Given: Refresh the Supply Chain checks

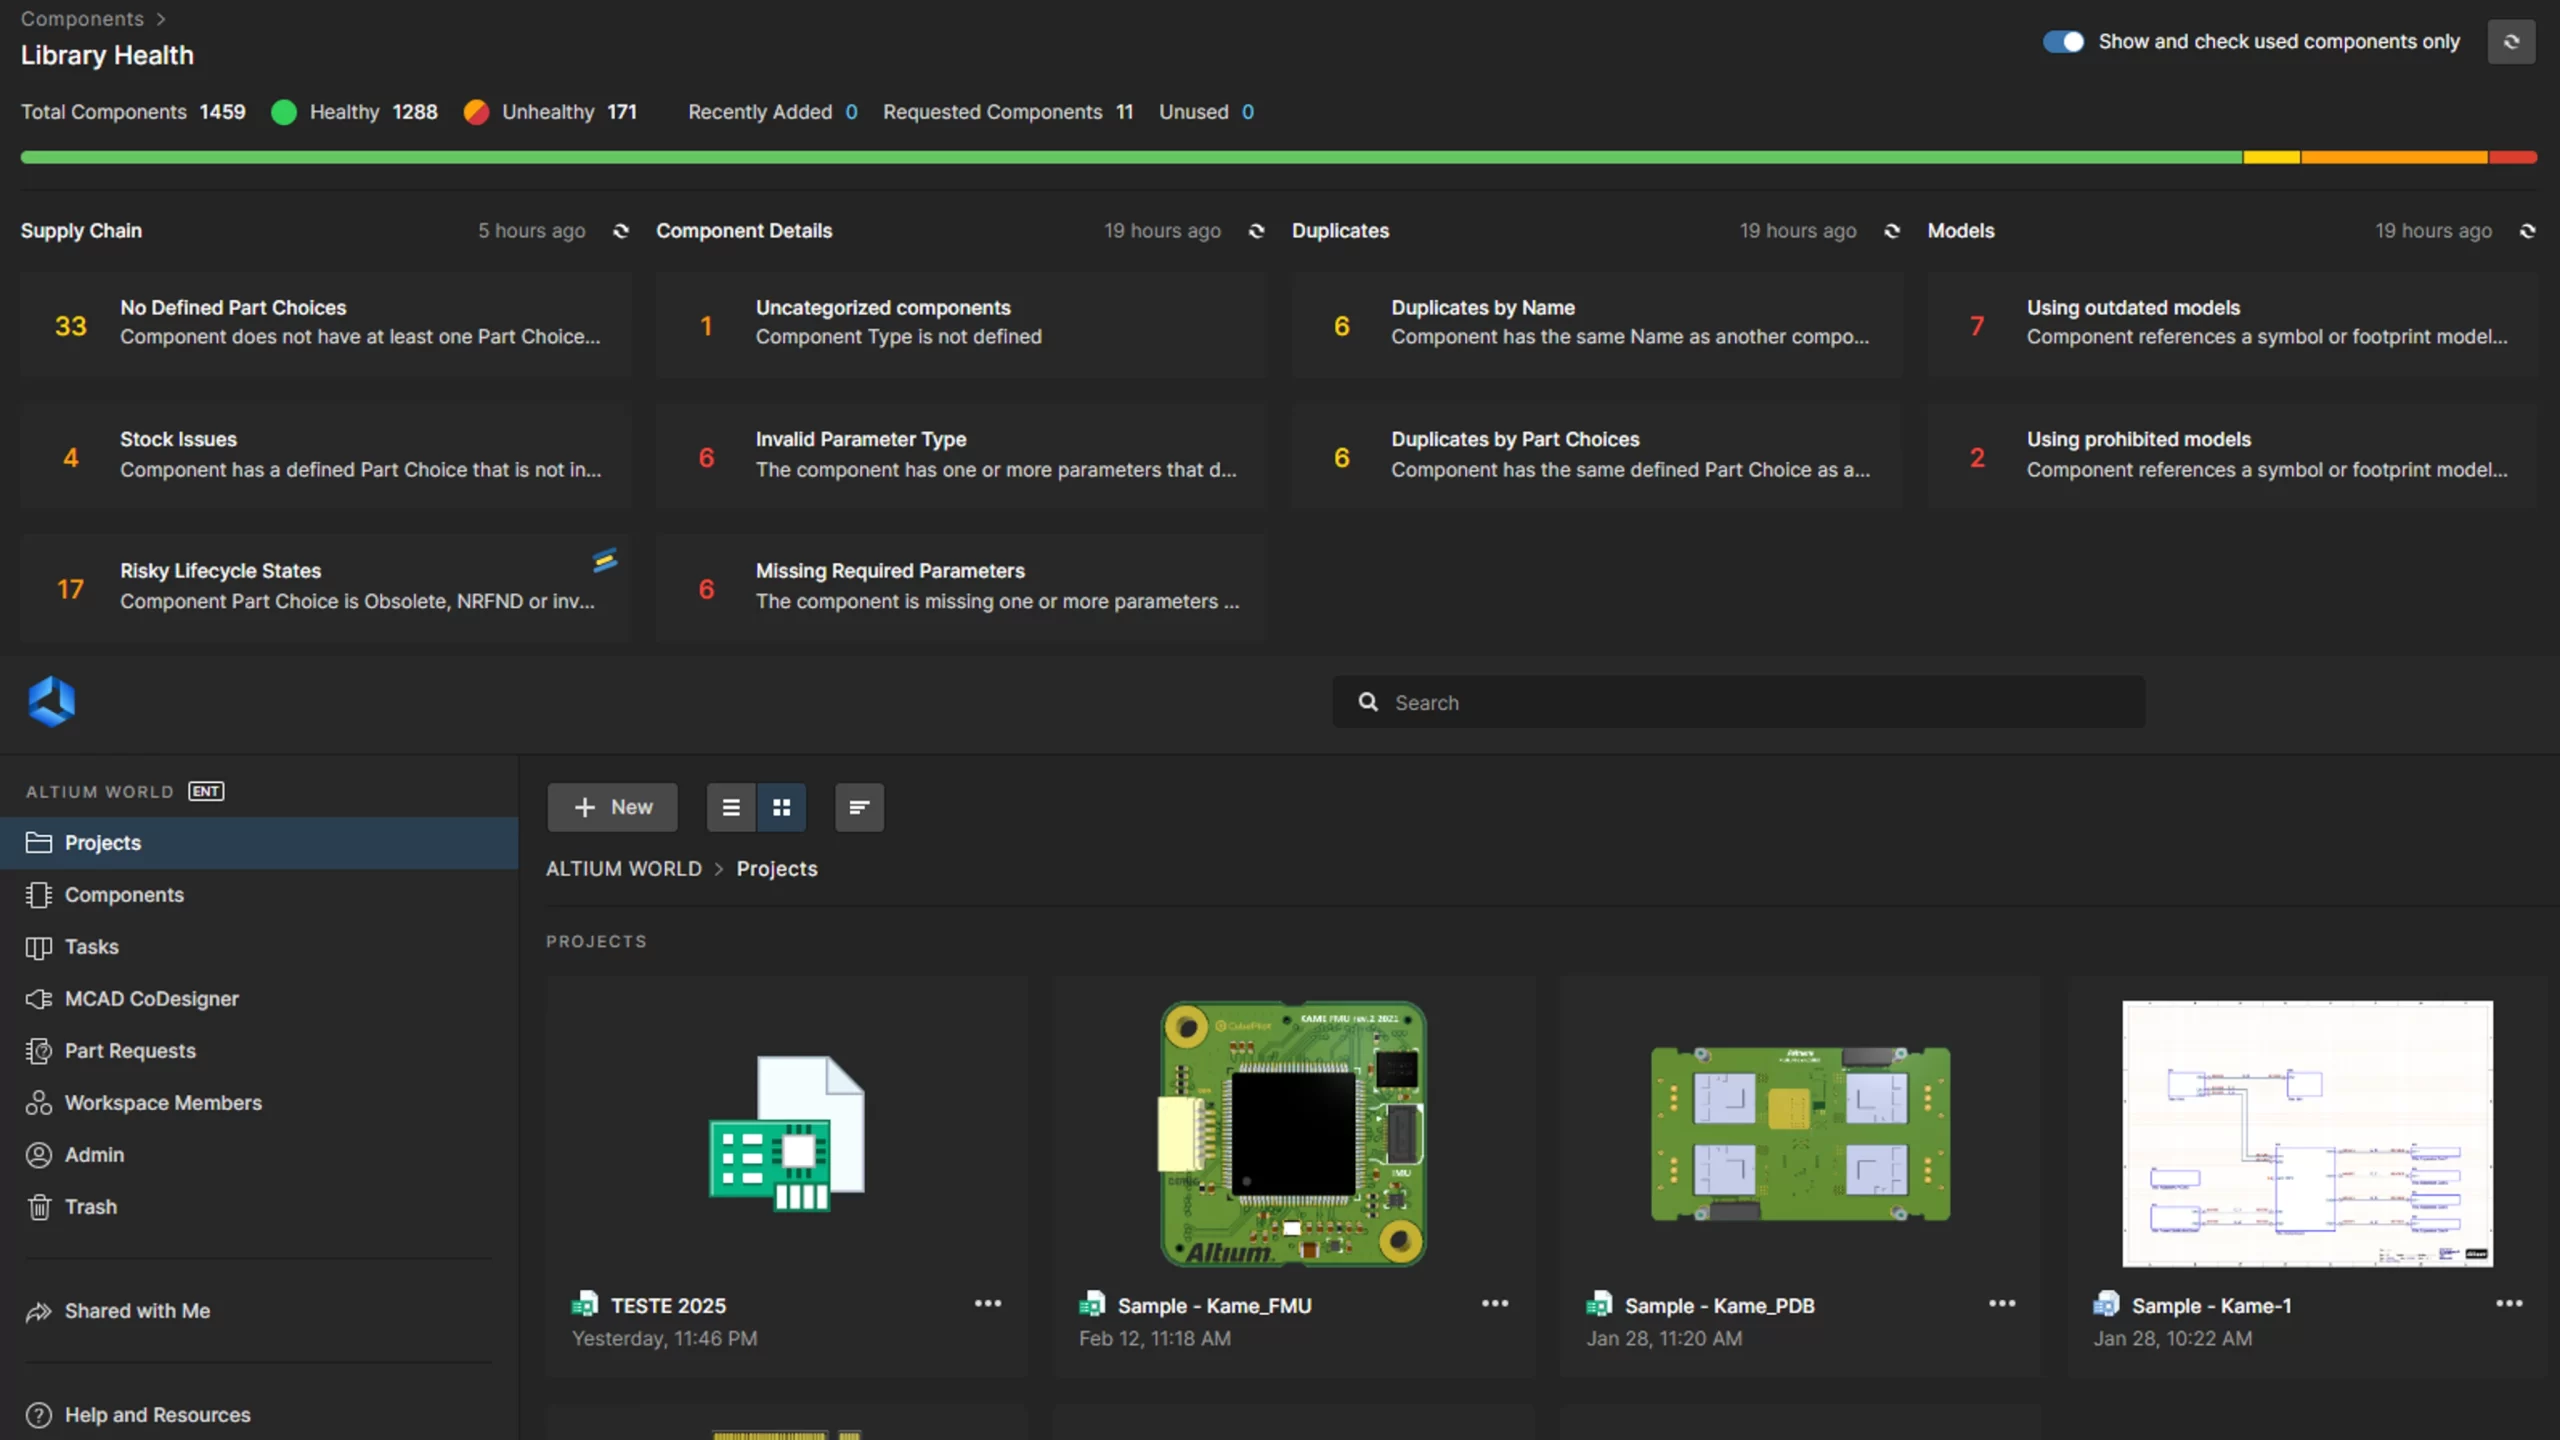Looking at the screenshot, I should pyautogui.click(x=621, y=231).
